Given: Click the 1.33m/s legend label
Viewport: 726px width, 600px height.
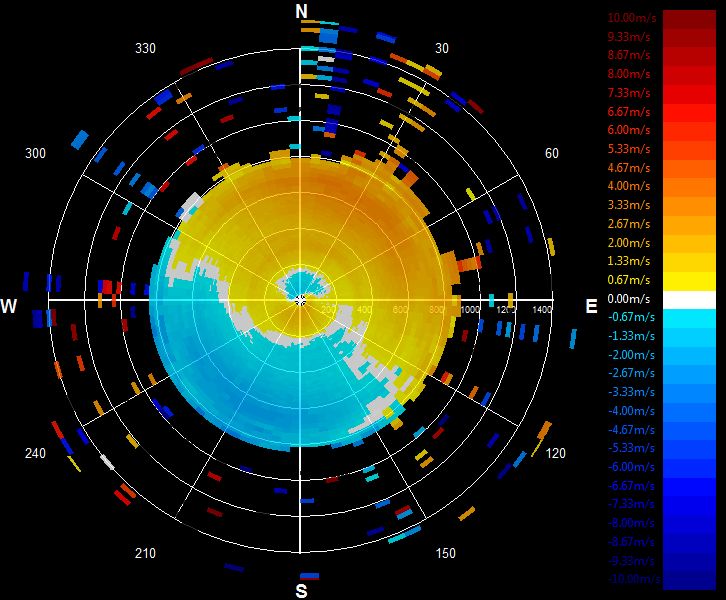Looking at the screenshot, I should coord(629,261).
